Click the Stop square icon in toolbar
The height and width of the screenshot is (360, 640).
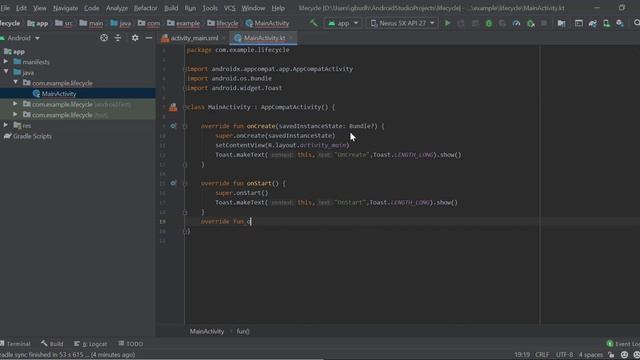pos(544,23)
